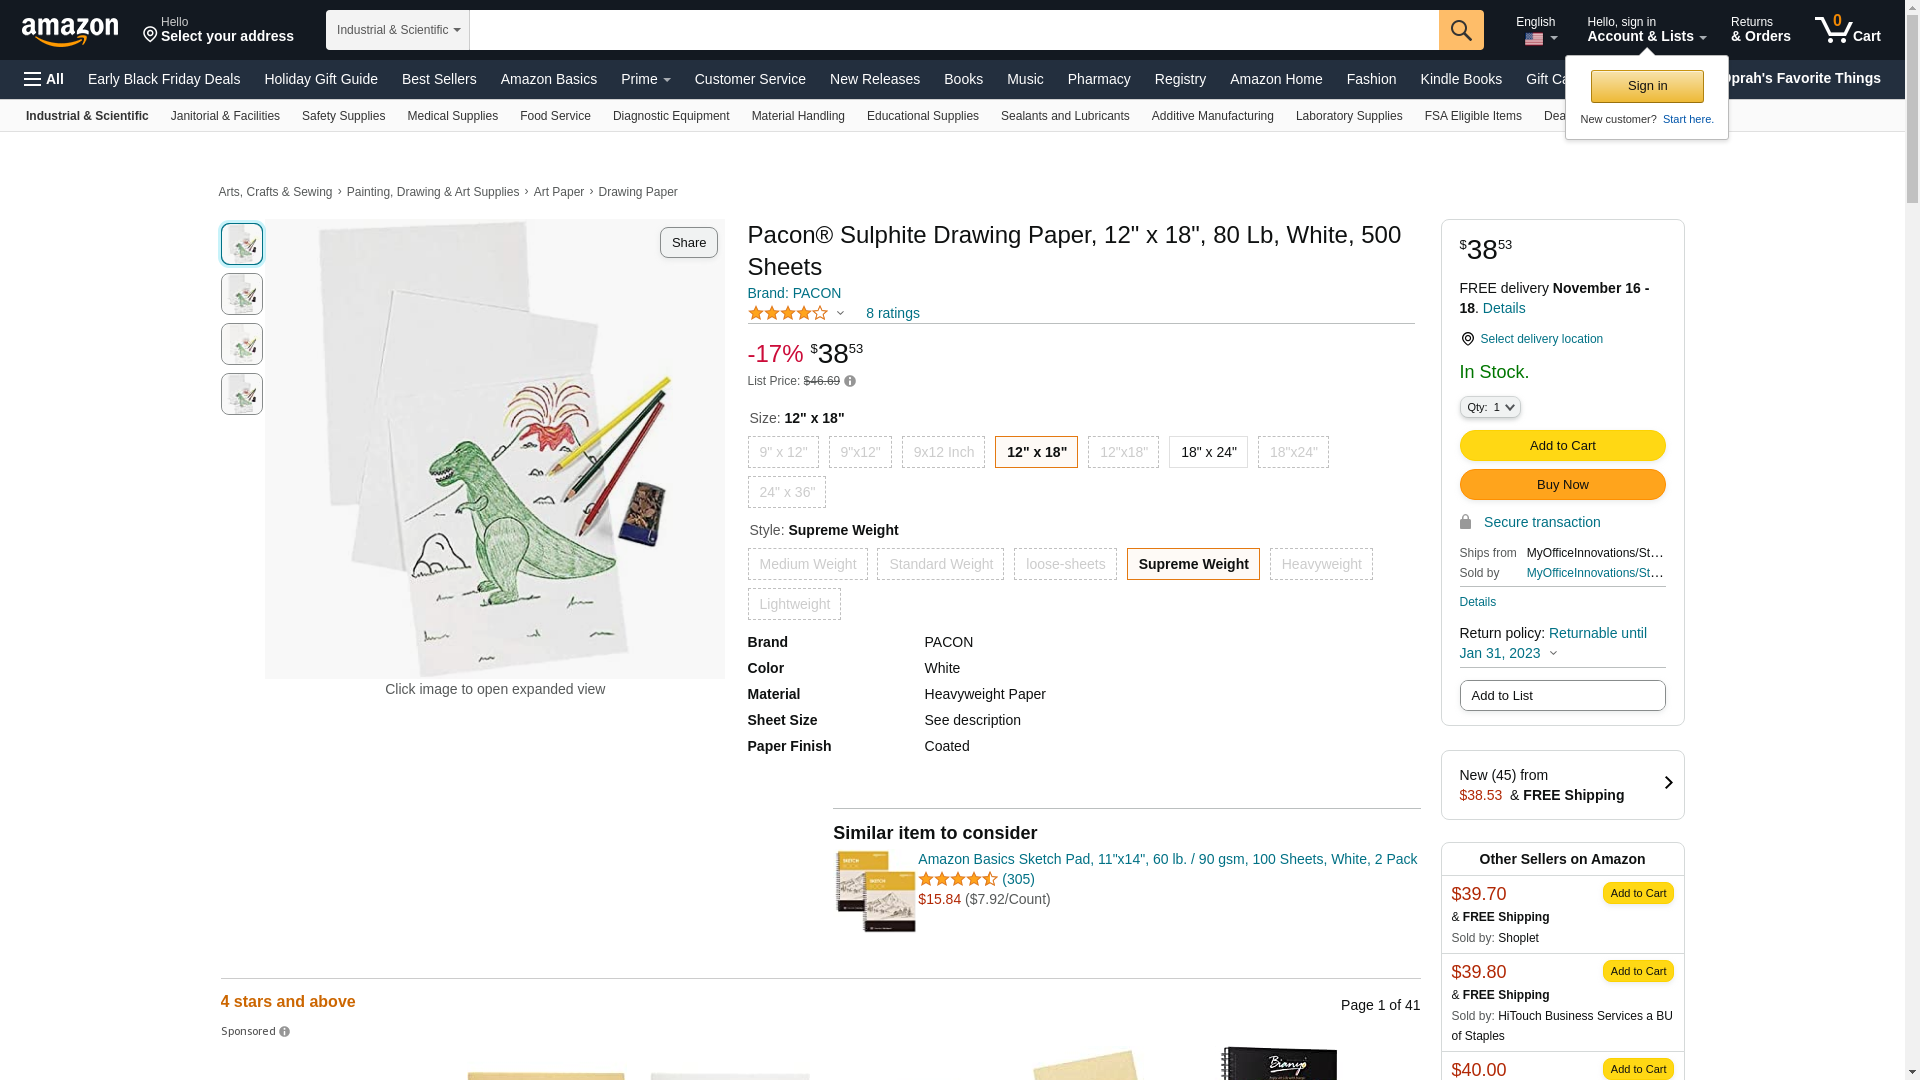
Task: Open the Industrial & Scientific search category dropdown
Action: [398, 30]
